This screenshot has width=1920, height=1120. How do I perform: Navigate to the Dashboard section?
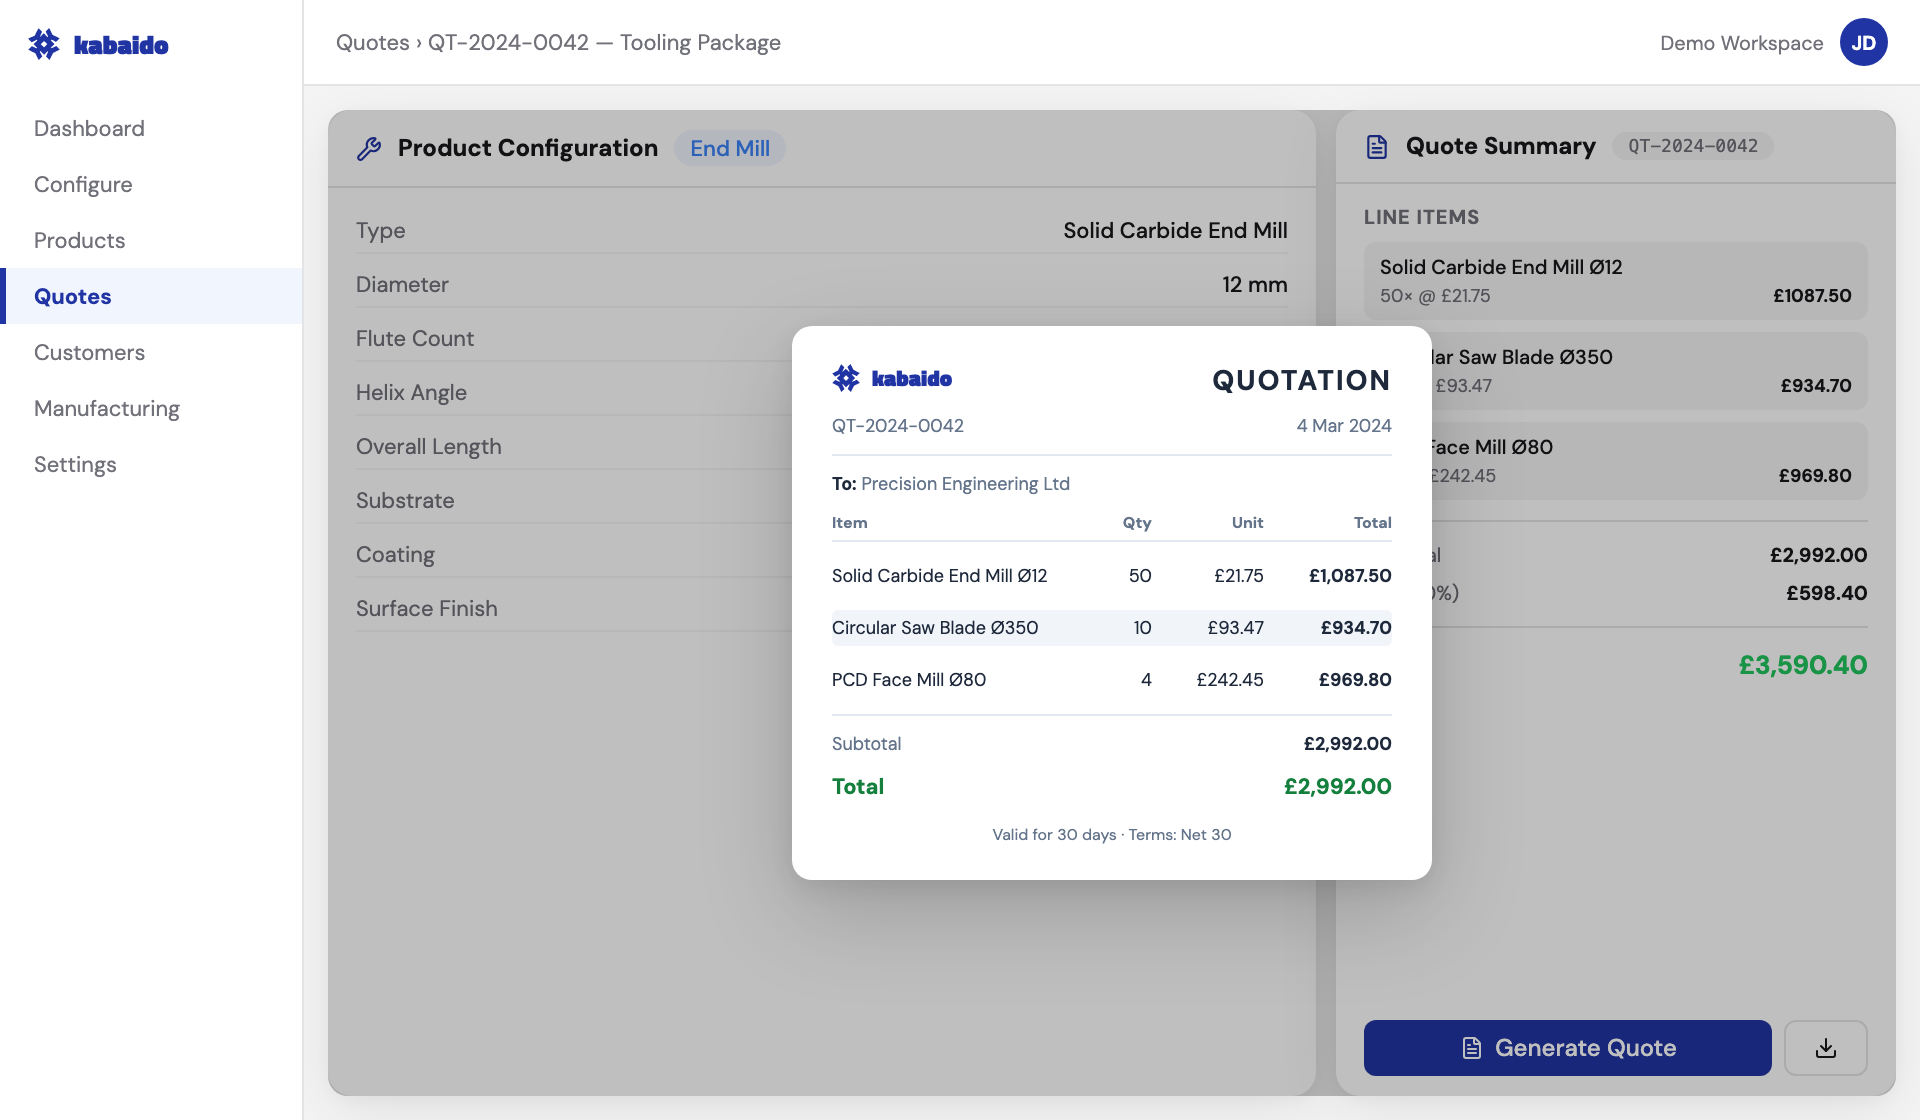[89, 128]
